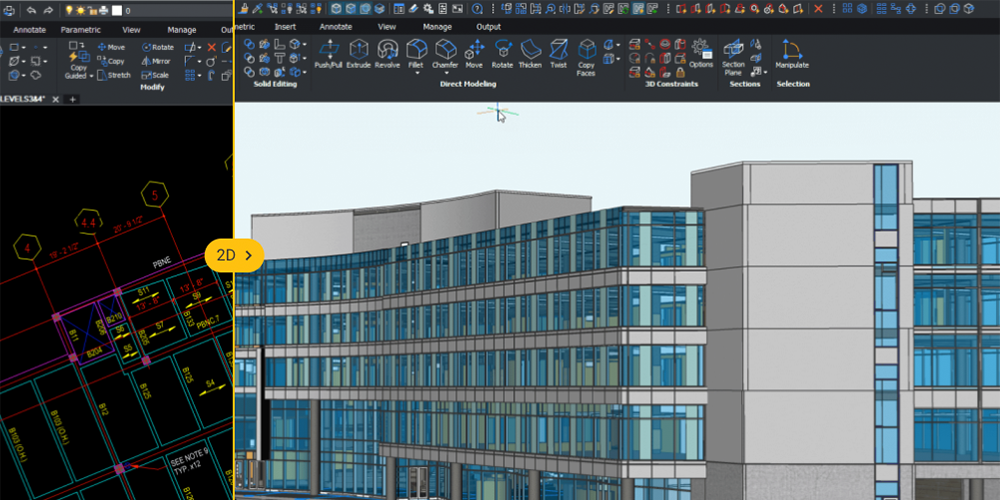Click the red X in the top 3D toolbar
This screenshot has height=500, width=1000.
[818, 9]
